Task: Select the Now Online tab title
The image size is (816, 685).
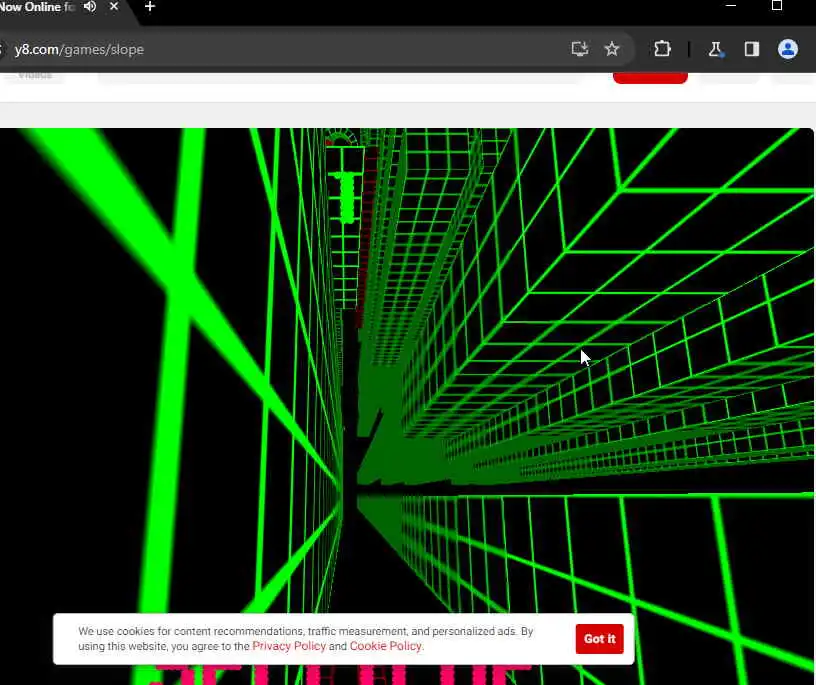Action: click(x=37, y=7)
